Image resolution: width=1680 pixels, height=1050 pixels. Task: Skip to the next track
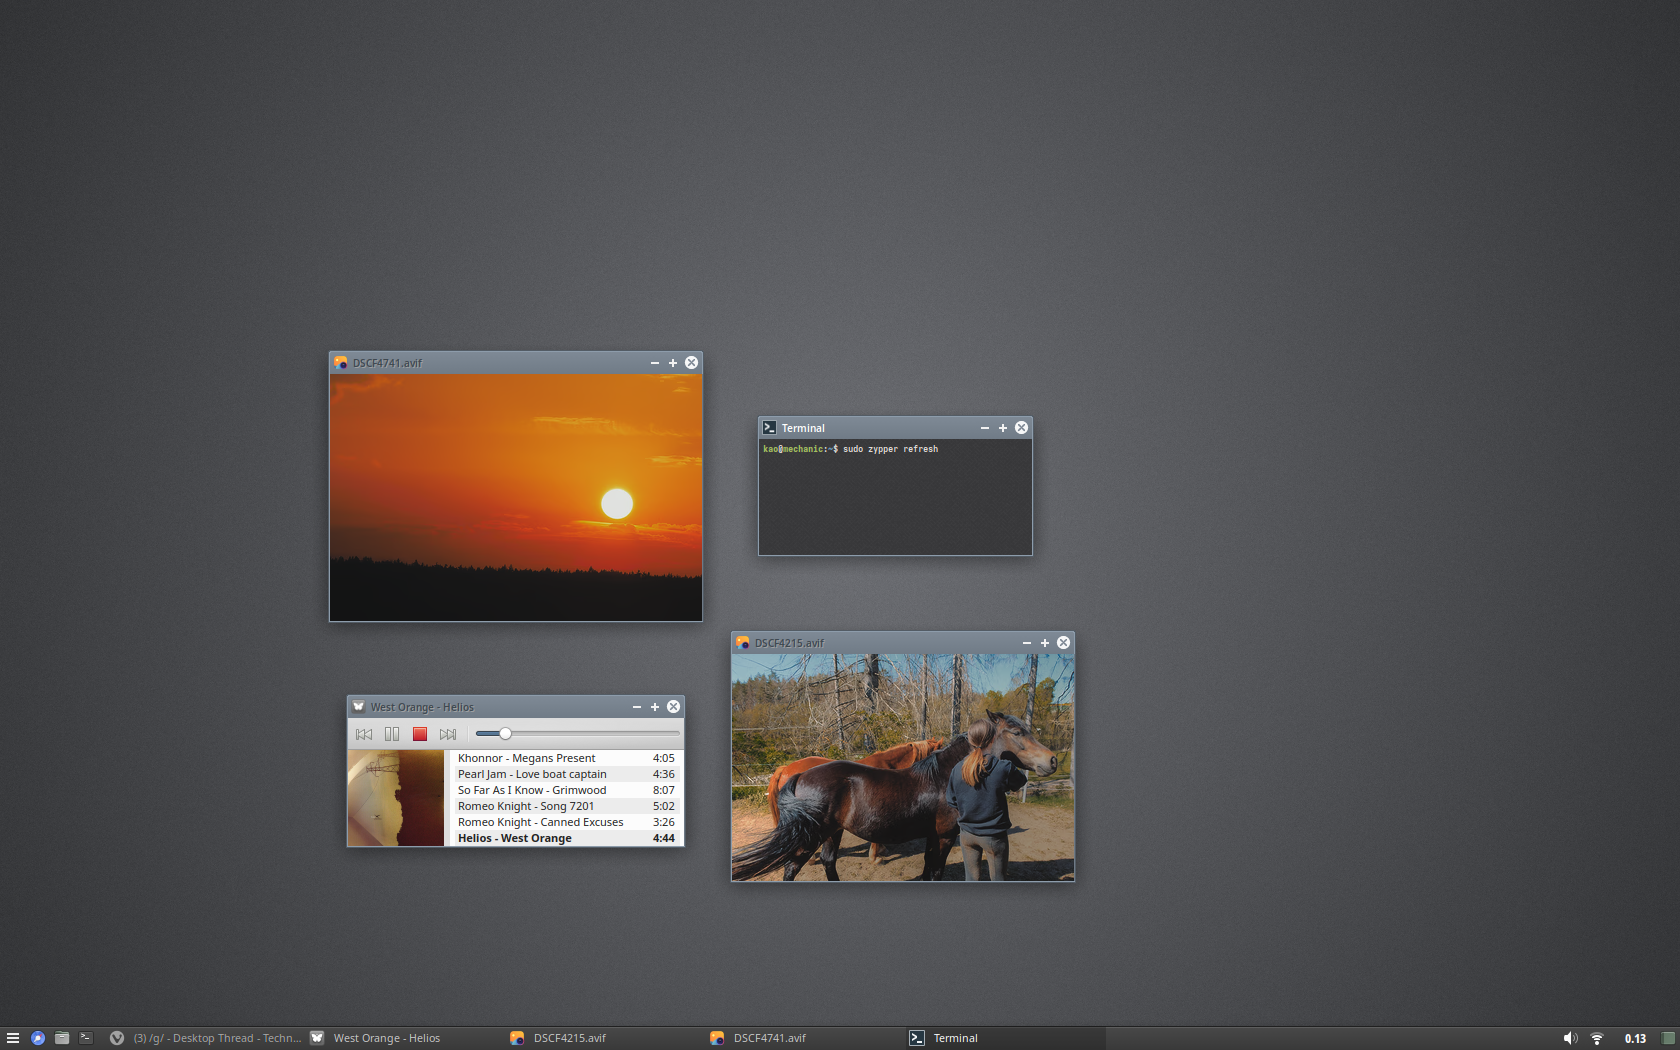448,734
